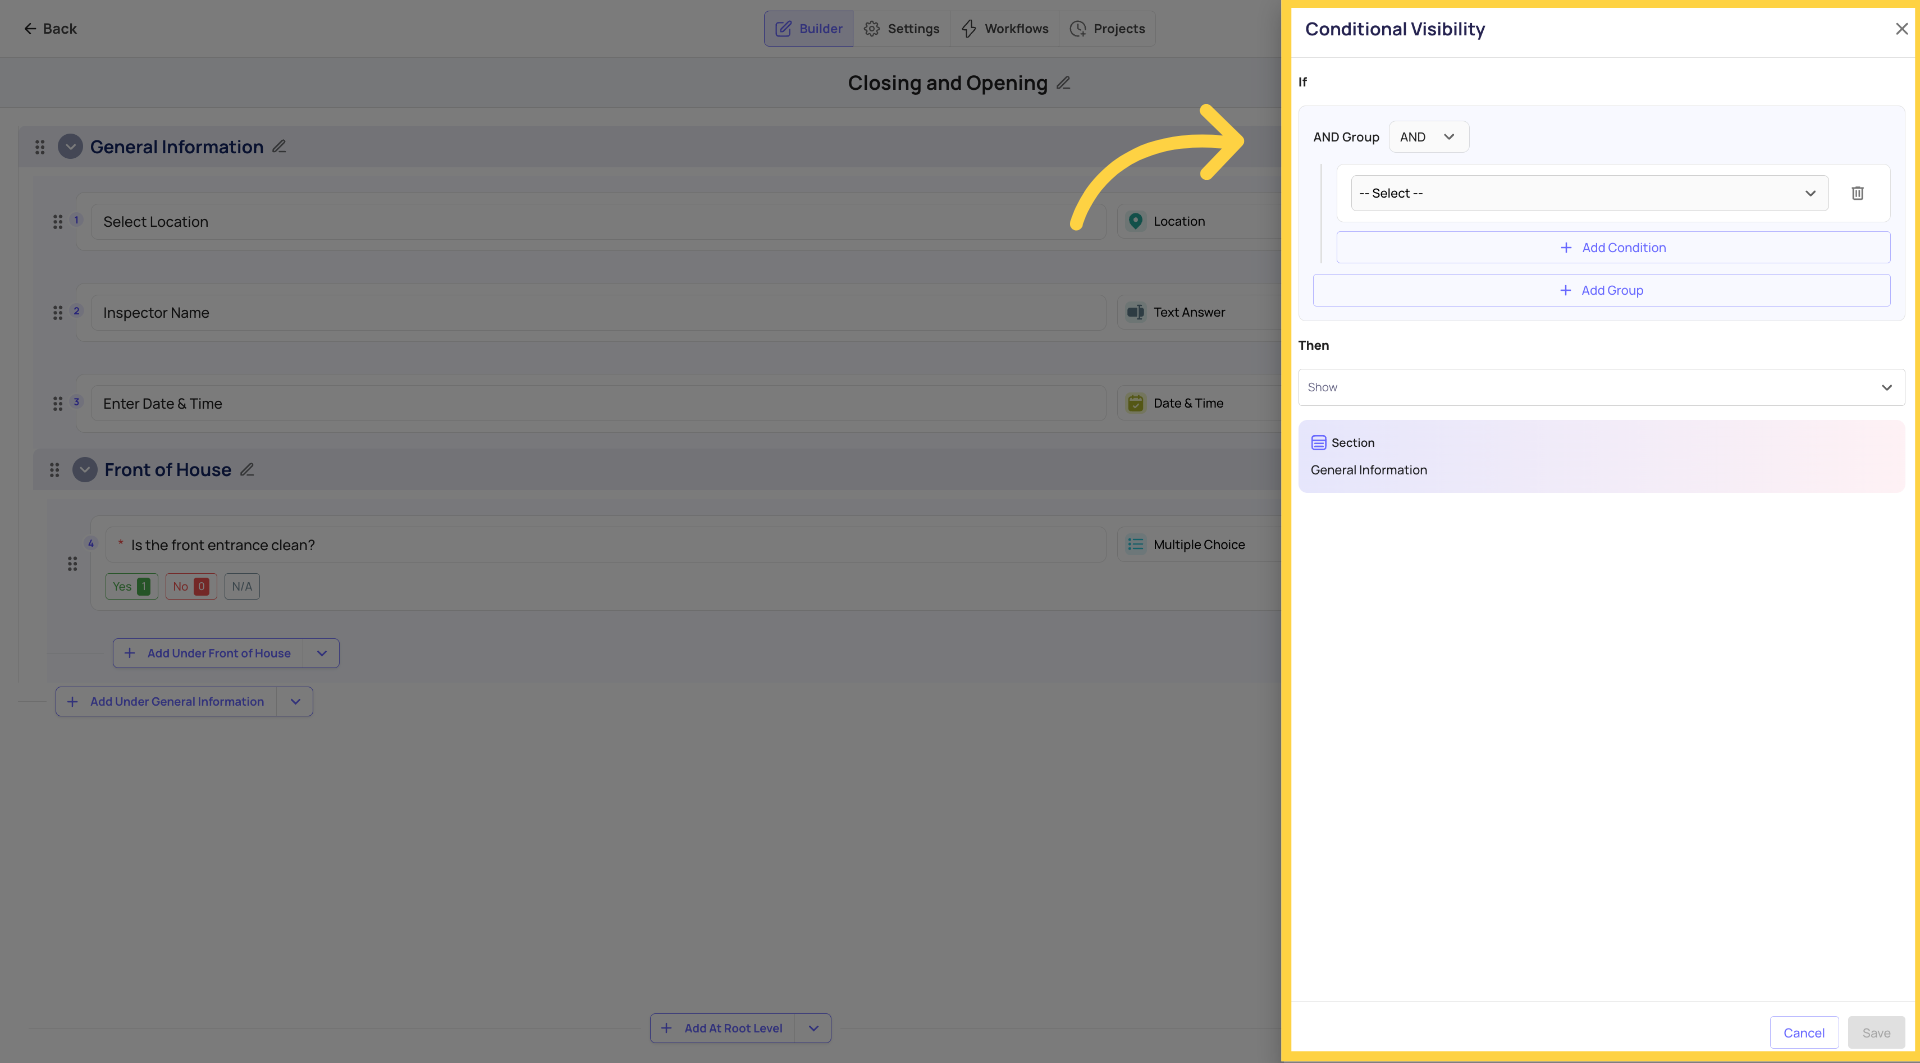
Task: Open the AND group operator dropdown
Action: 1429,137
